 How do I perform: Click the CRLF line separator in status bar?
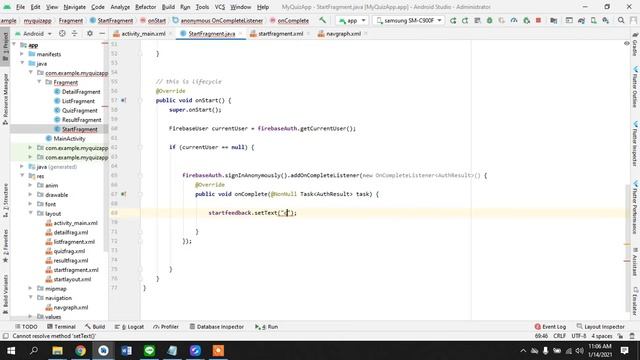pos(559,336)
